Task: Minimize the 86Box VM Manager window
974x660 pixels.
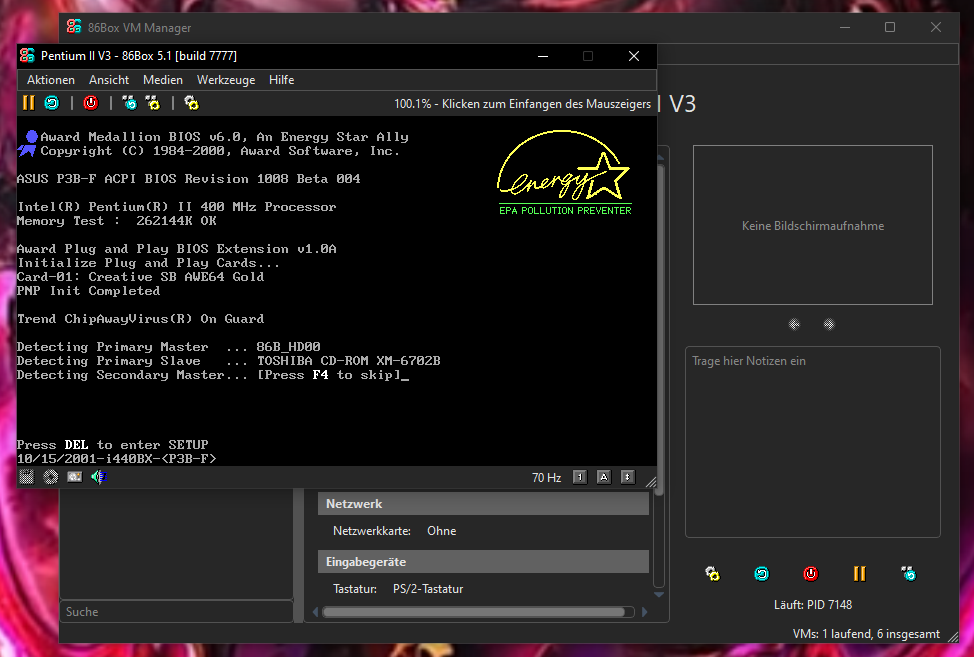Action: click(845, 27)
